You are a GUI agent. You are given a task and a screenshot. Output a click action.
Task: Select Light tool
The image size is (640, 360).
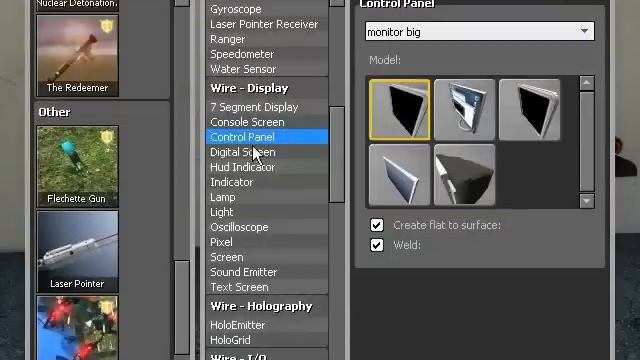(x=267, y=212)
